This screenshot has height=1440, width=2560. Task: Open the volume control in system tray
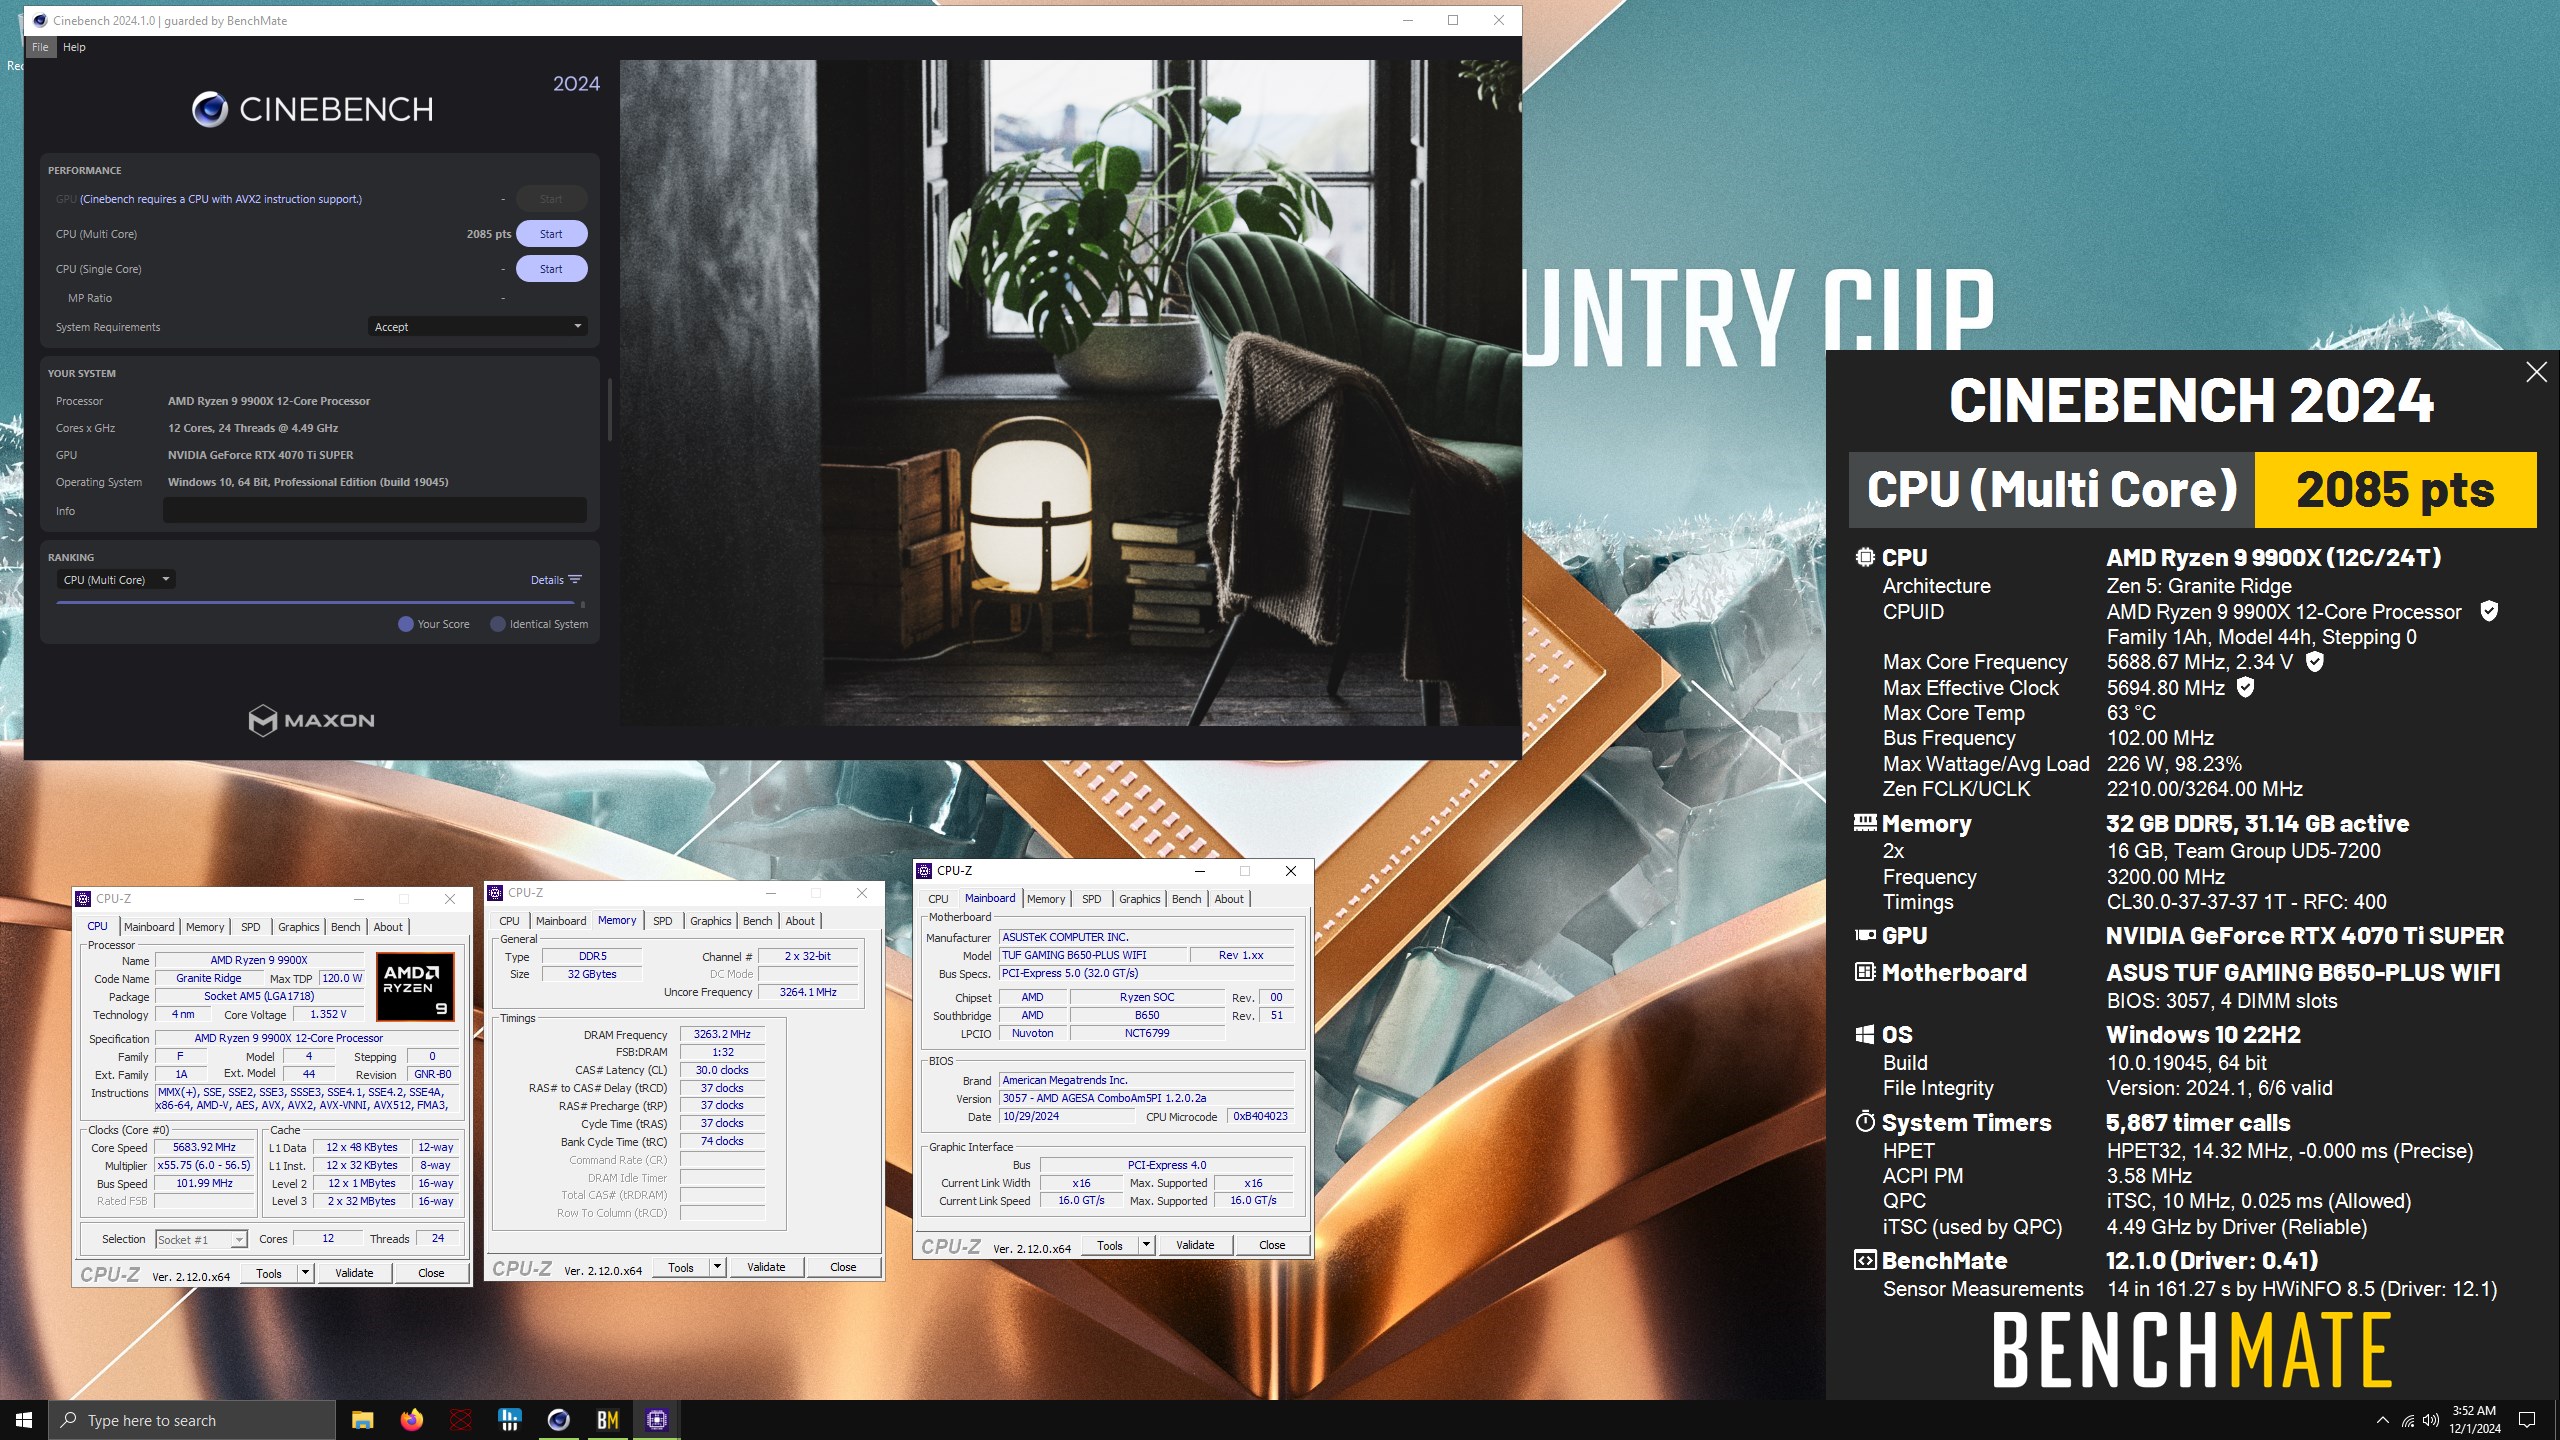2431,1421
